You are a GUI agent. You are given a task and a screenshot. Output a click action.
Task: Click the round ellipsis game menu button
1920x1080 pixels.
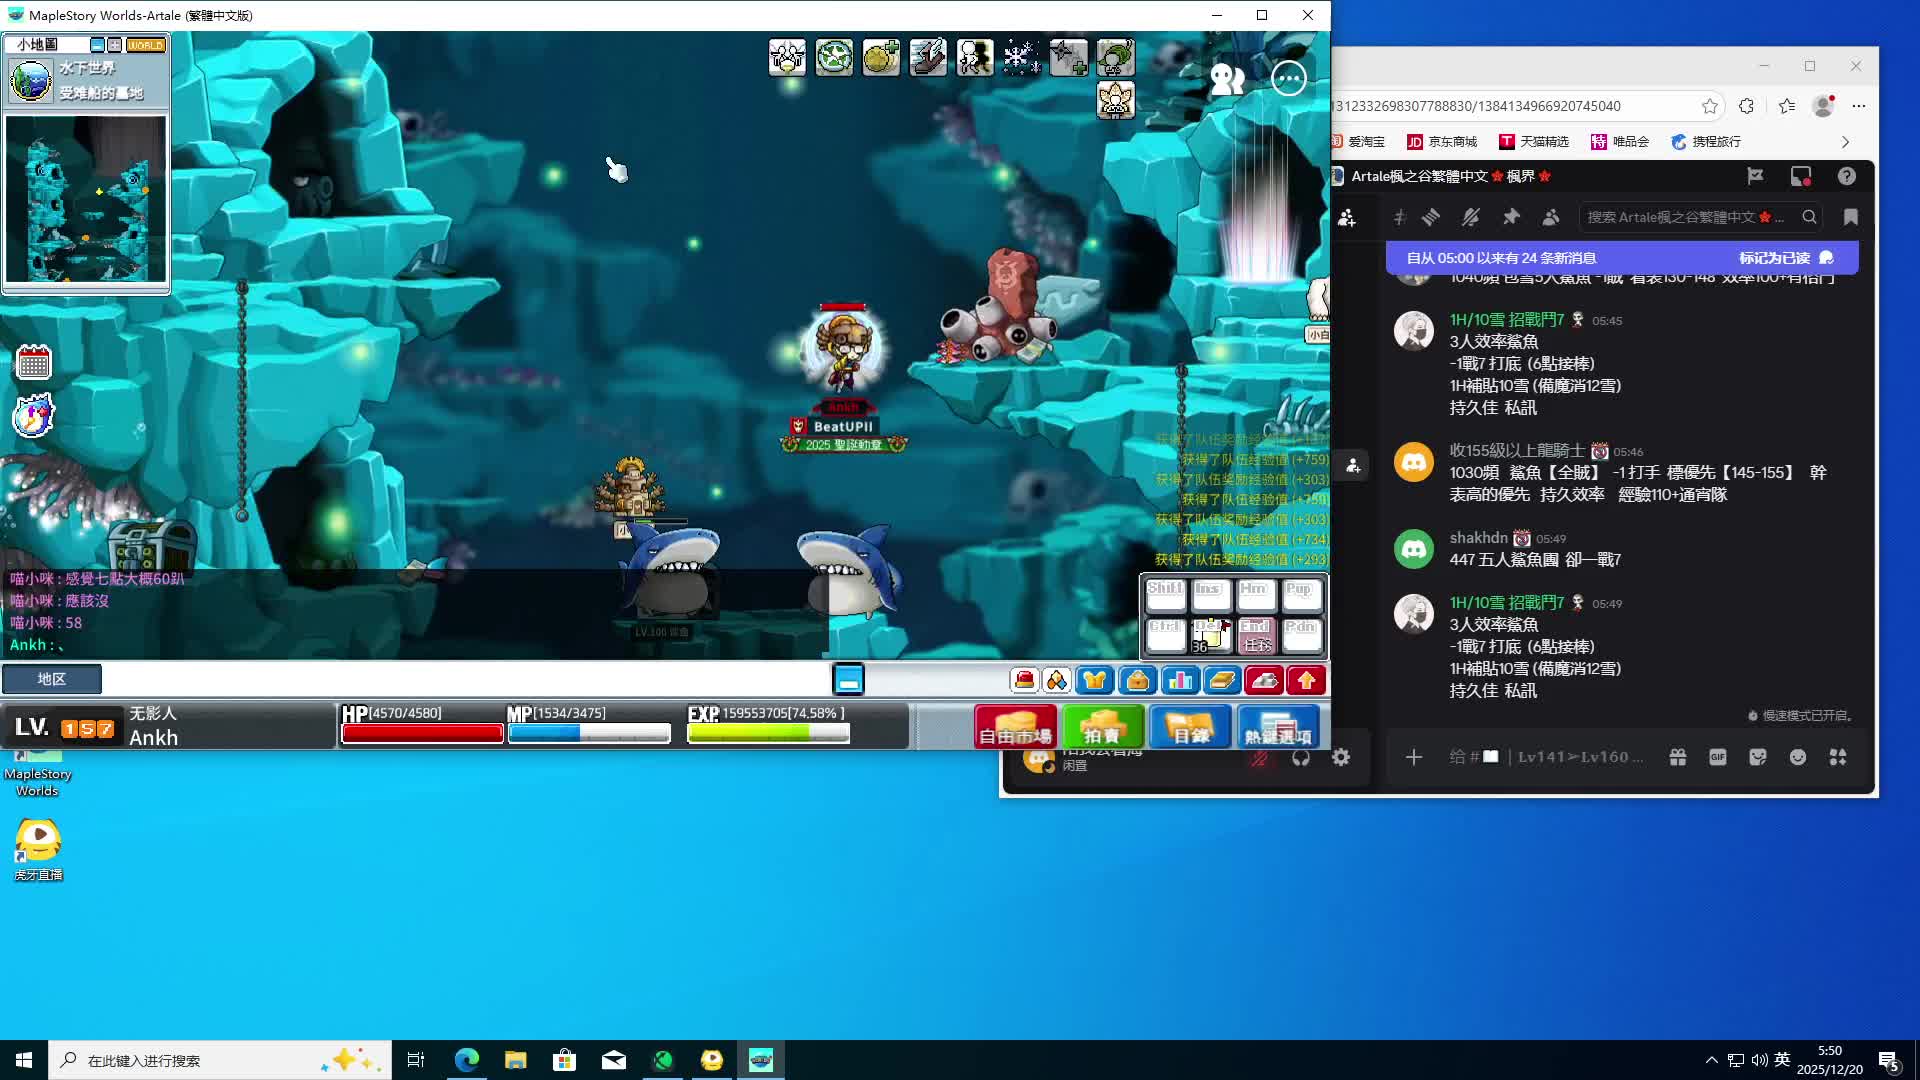[x=1288, y=78]
